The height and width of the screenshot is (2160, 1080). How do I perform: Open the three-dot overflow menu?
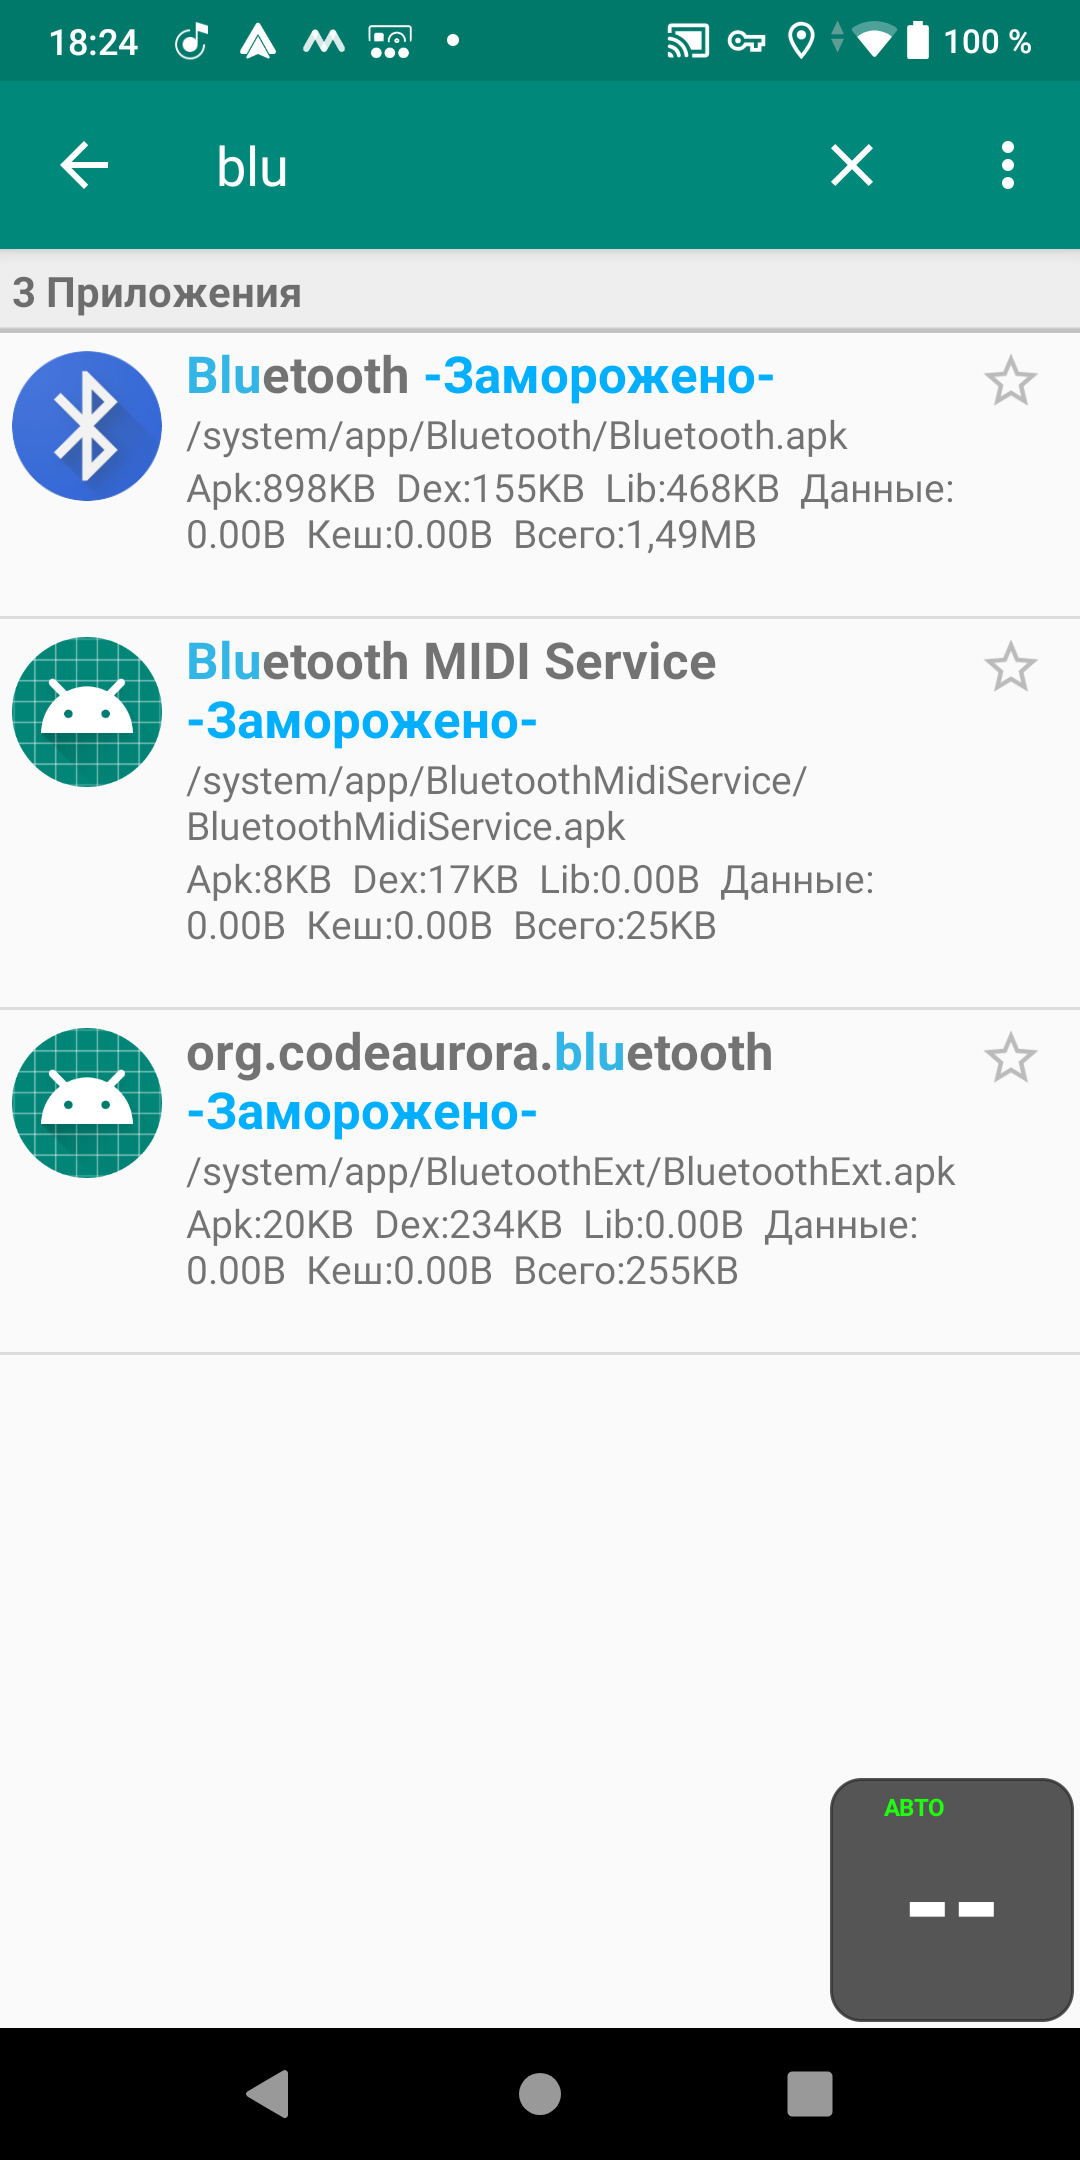tap(1007, 165)
